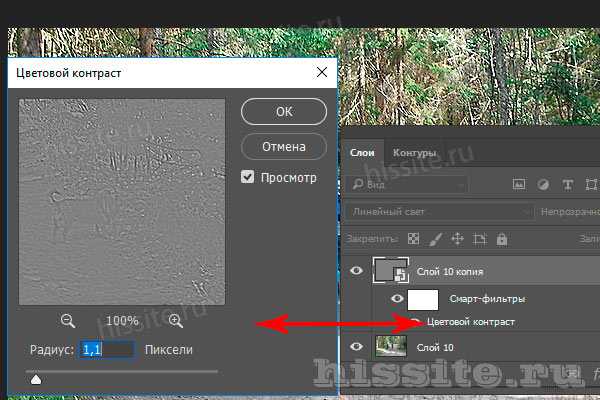600x400 pixels.
Task: Click the Радиус slider handle
Action: (36, 379)
